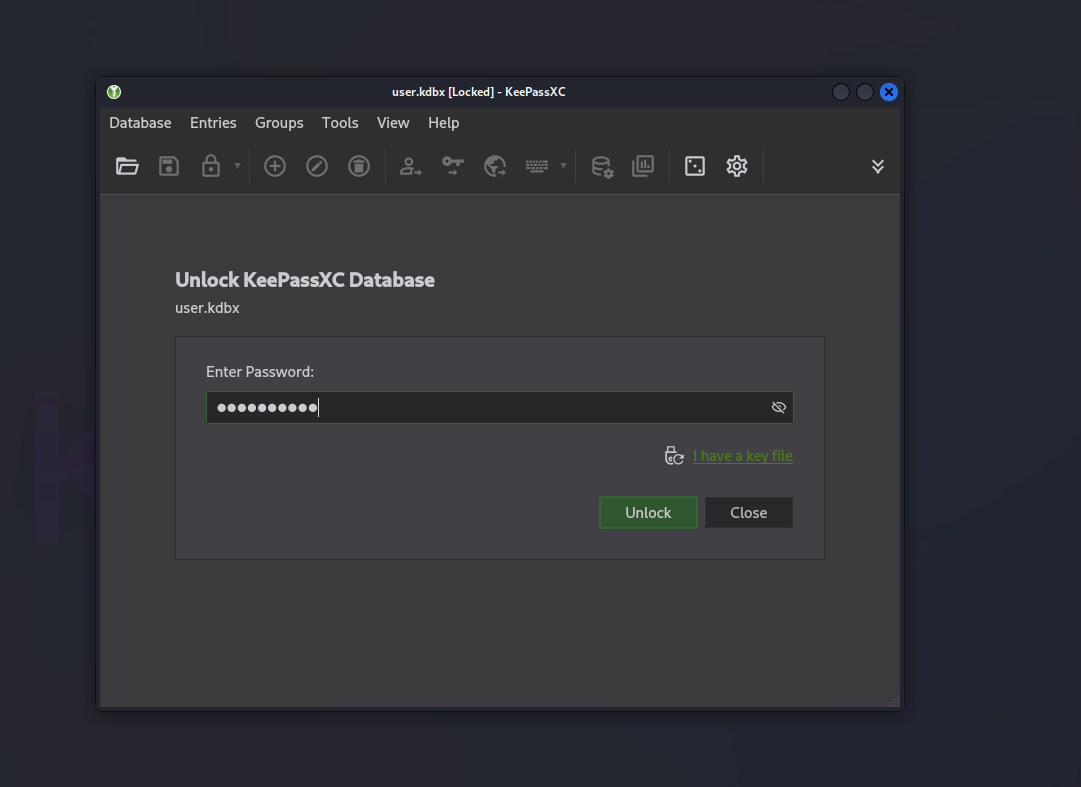Open database reports chart icon
This screenshot has height=787, width=1081.
(643, 166)
